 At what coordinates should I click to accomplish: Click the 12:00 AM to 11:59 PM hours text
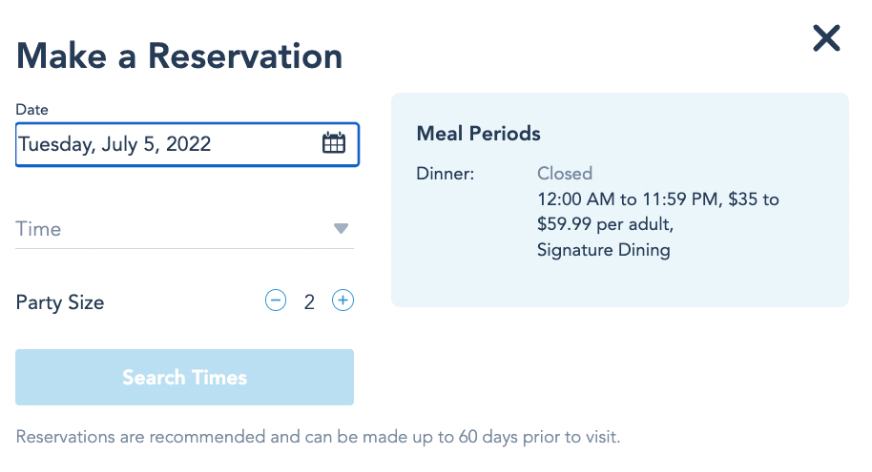point(628,200)
